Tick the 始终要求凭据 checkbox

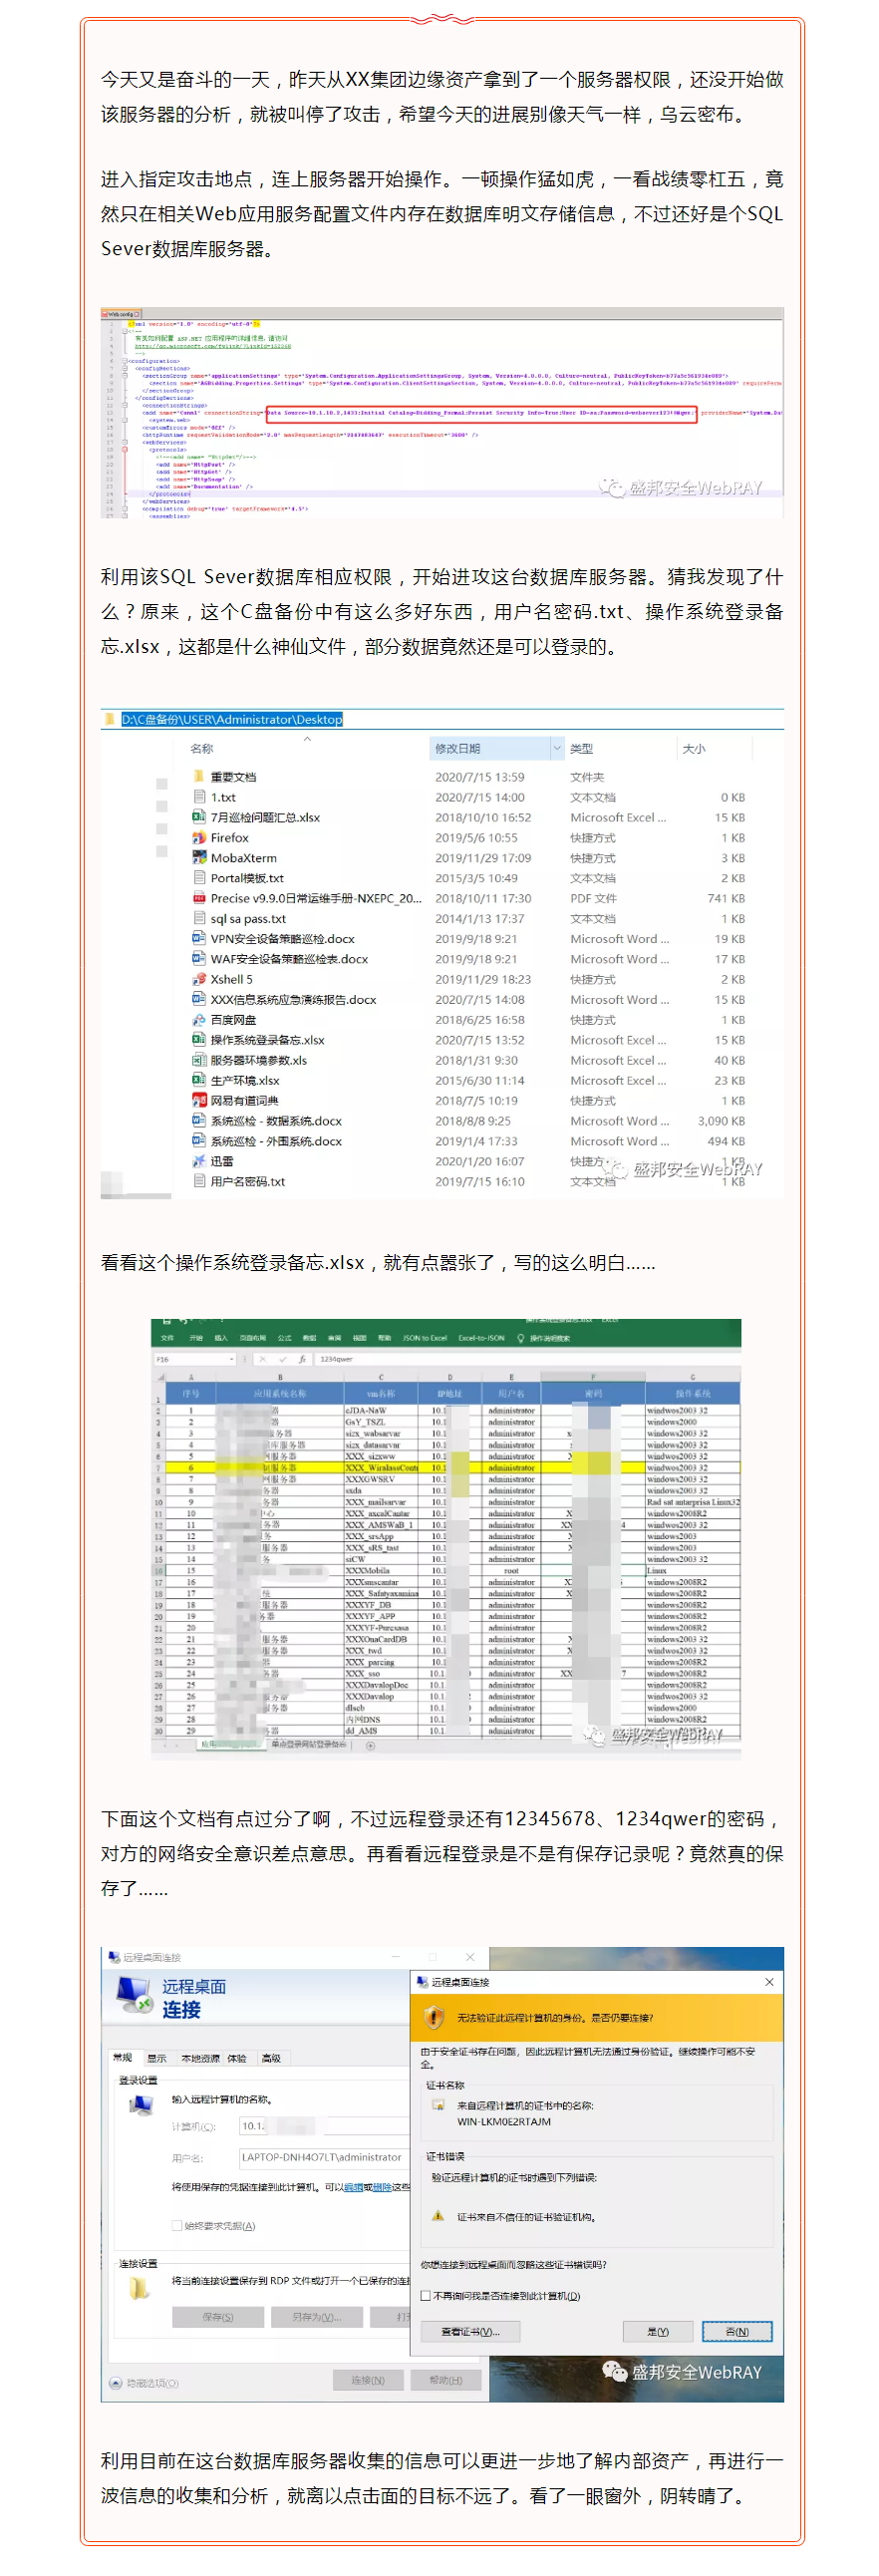pos(177,2226)
